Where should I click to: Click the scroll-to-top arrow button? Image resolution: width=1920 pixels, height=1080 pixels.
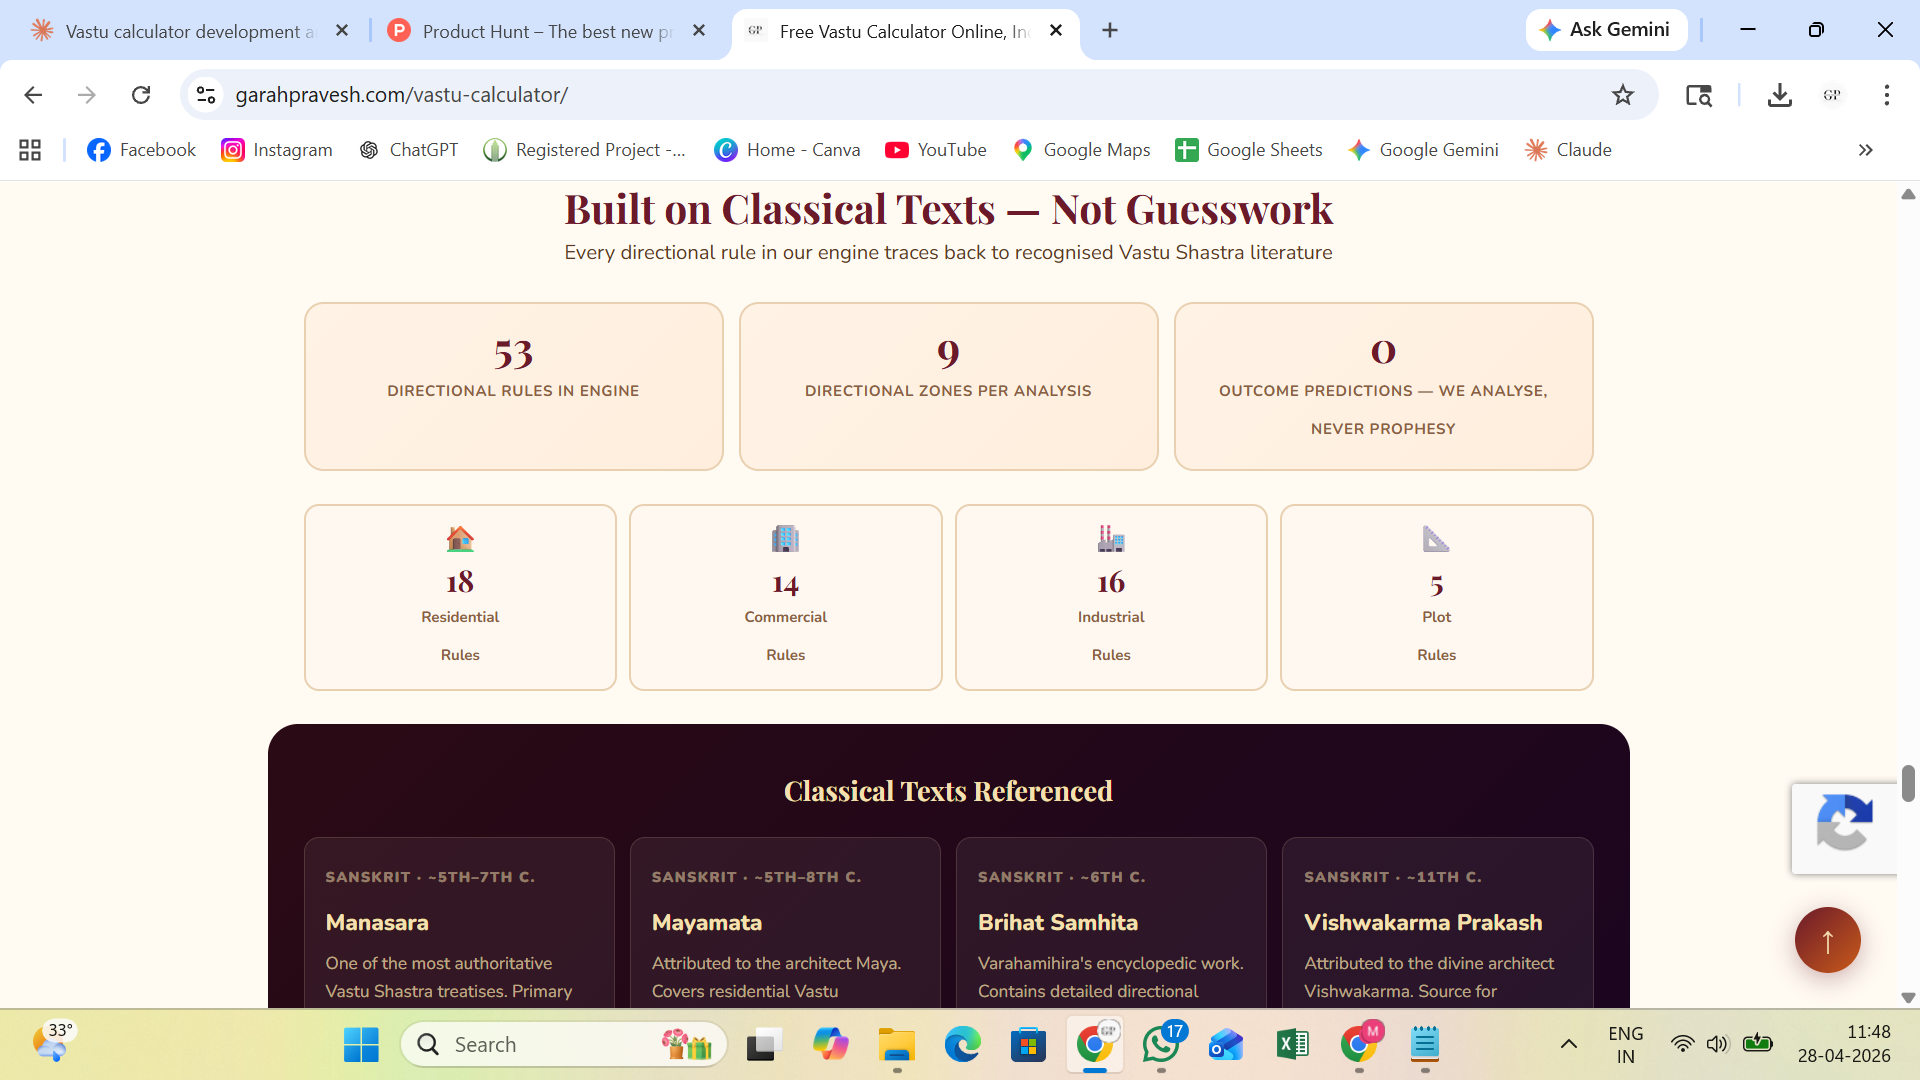(x=1827, y=940)
